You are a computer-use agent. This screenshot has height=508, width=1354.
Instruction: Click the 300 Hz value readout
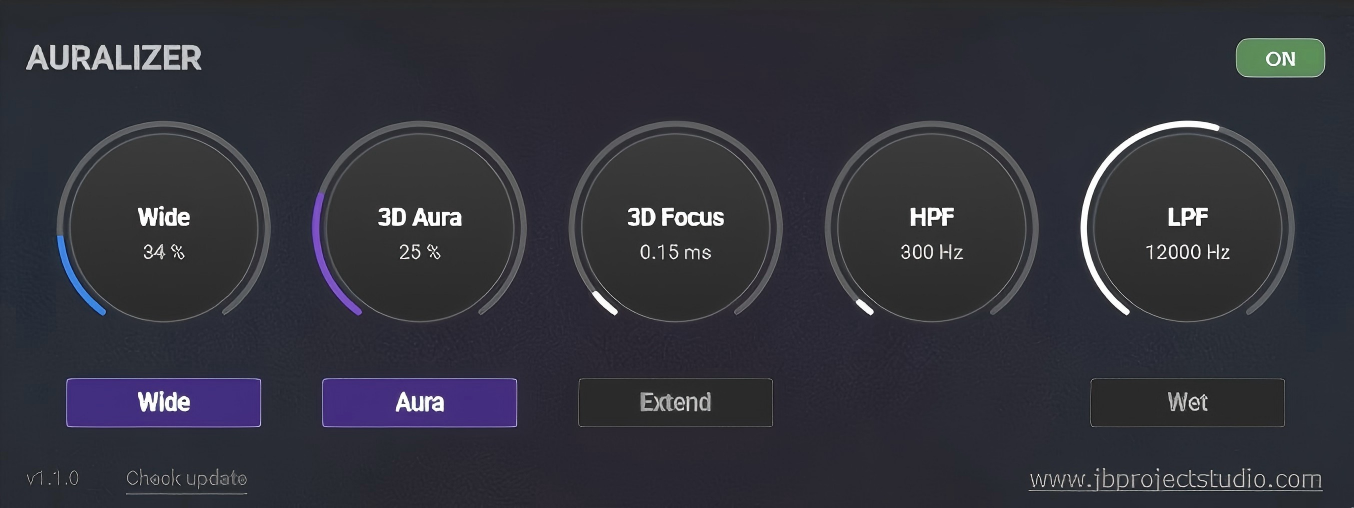(932, 252)
